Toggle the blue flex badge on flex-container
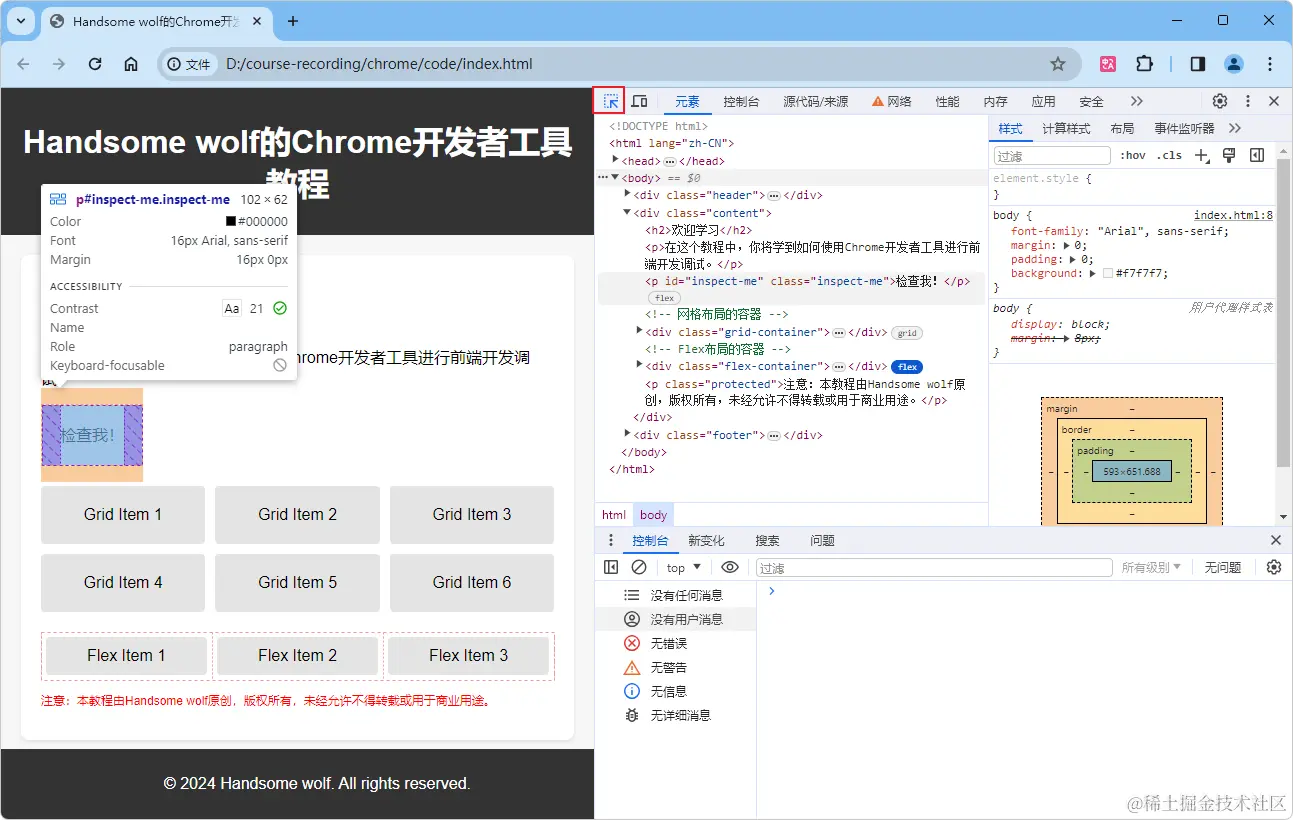This screenshot has height=820, width=1293. pyautogui.click(x=906, y=367)
